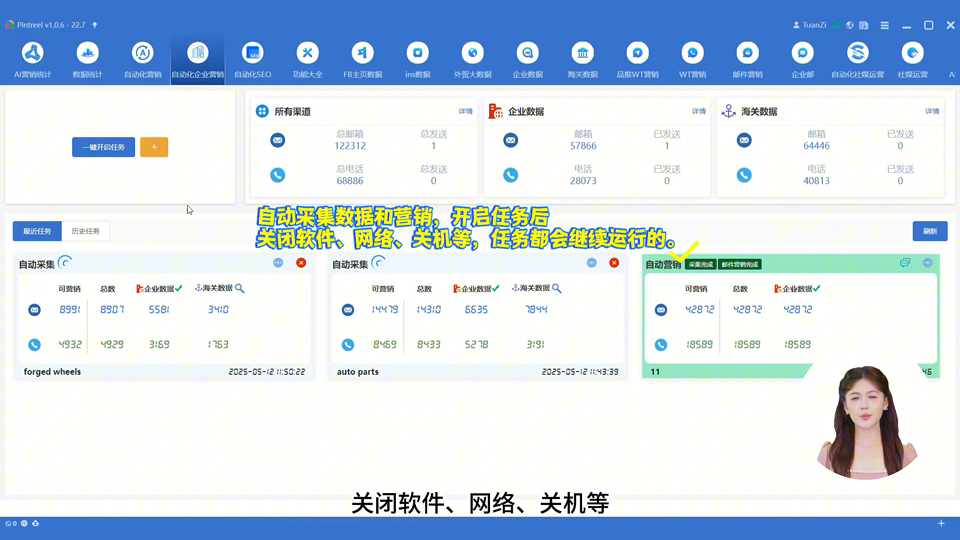Remove the auto parts collection task
960x540 pixels.
[x=614, y=263]
